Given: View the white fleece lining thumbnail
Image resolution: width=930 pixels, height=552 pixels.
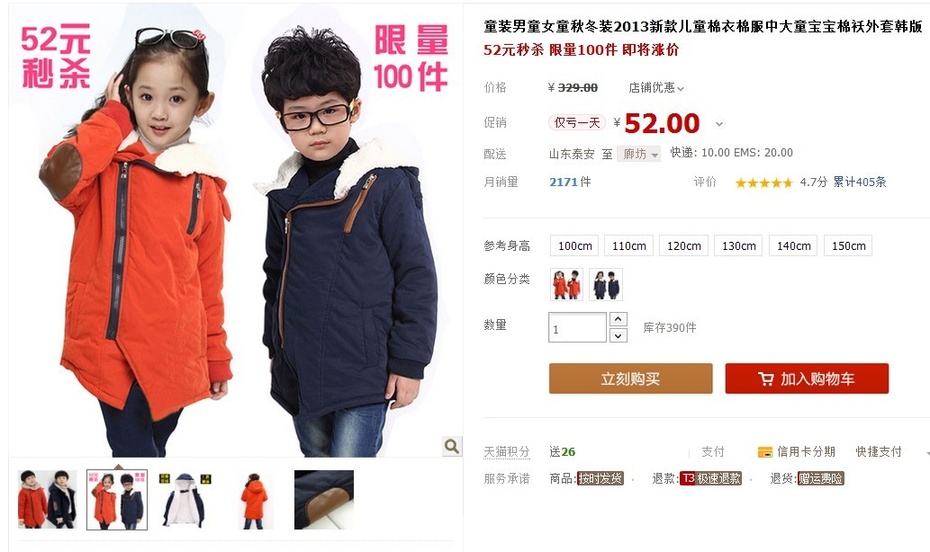Looking at the screenshot, I should [184, 500].
